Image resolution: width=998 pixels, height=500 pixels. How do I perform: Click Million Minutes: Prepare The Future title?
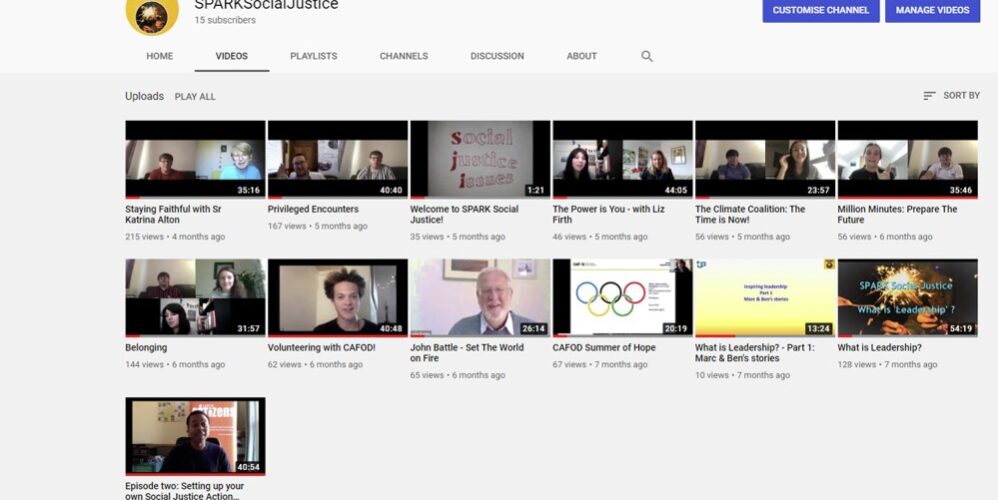coord(897,214)
